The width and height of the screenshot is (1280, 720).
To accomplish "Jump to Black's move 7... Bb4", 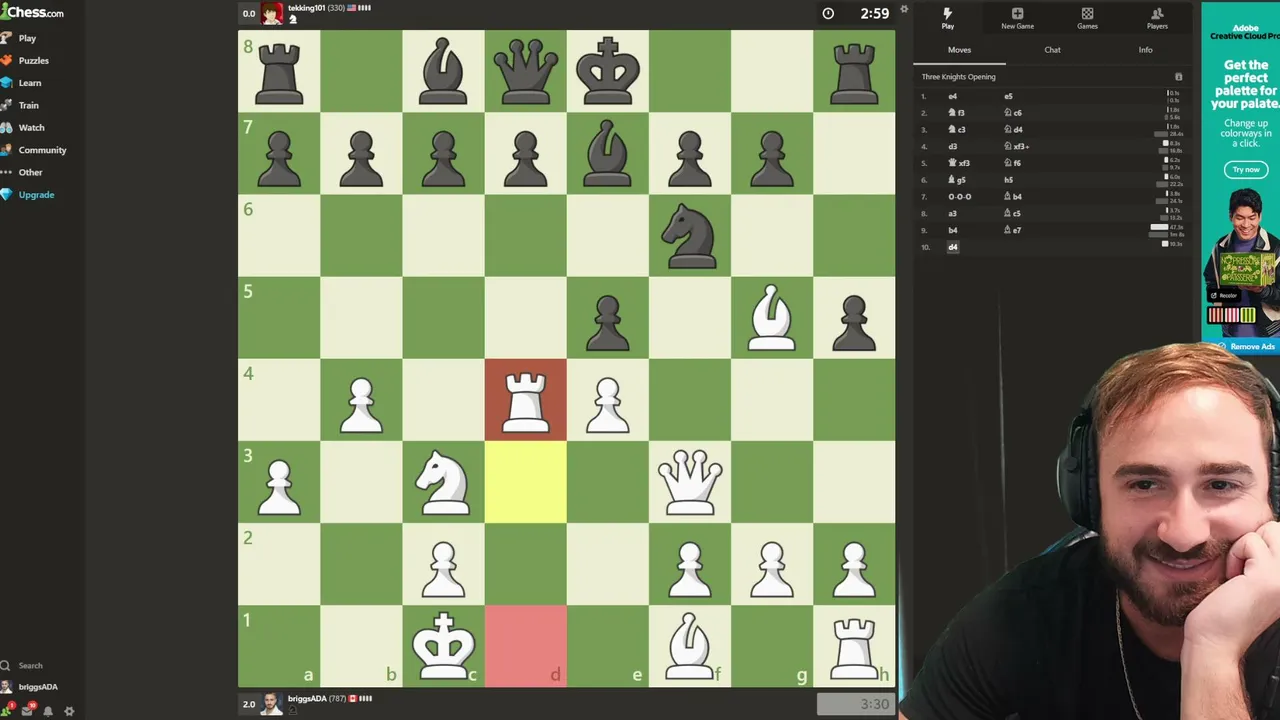I will [x=1013, y=197].
